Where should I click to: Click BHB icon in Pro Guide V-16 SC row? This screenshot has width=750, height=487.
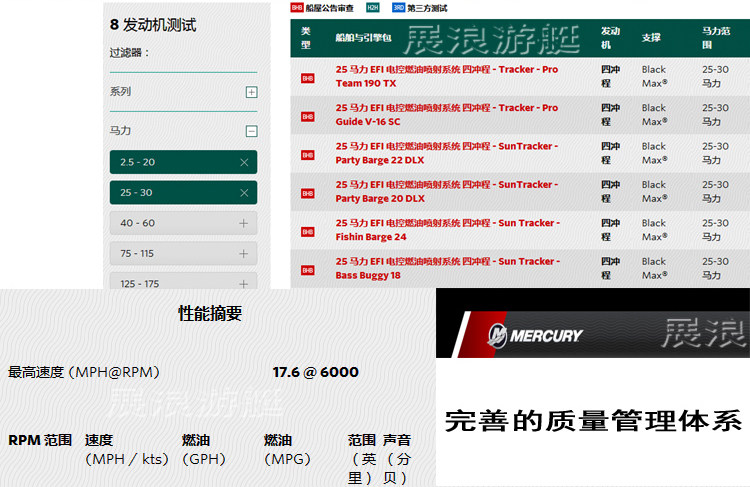click(308, 117)
